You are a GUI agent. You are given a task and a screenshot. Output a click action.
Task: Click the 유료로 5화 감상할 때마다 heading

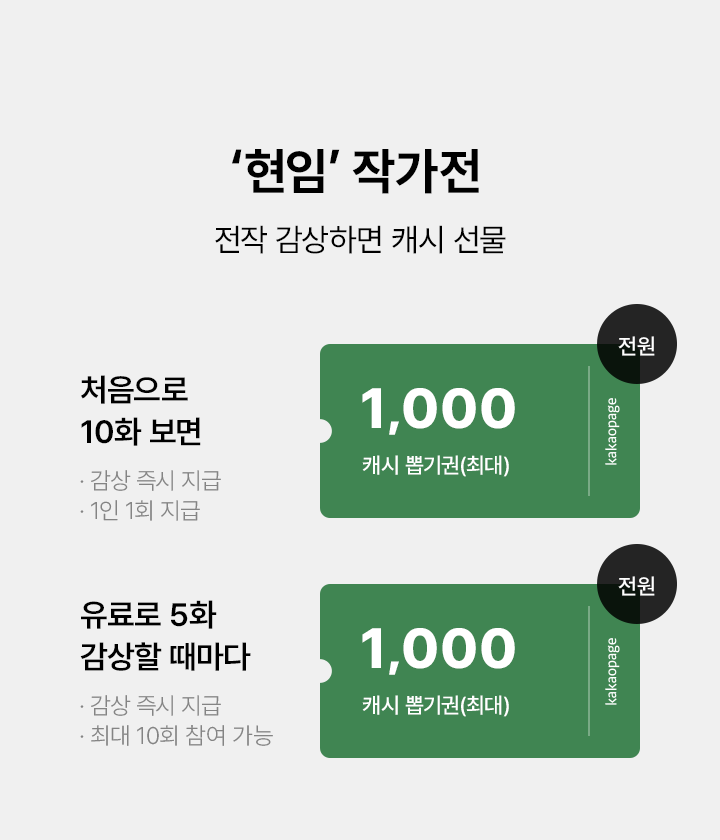[x=164, y=635]
